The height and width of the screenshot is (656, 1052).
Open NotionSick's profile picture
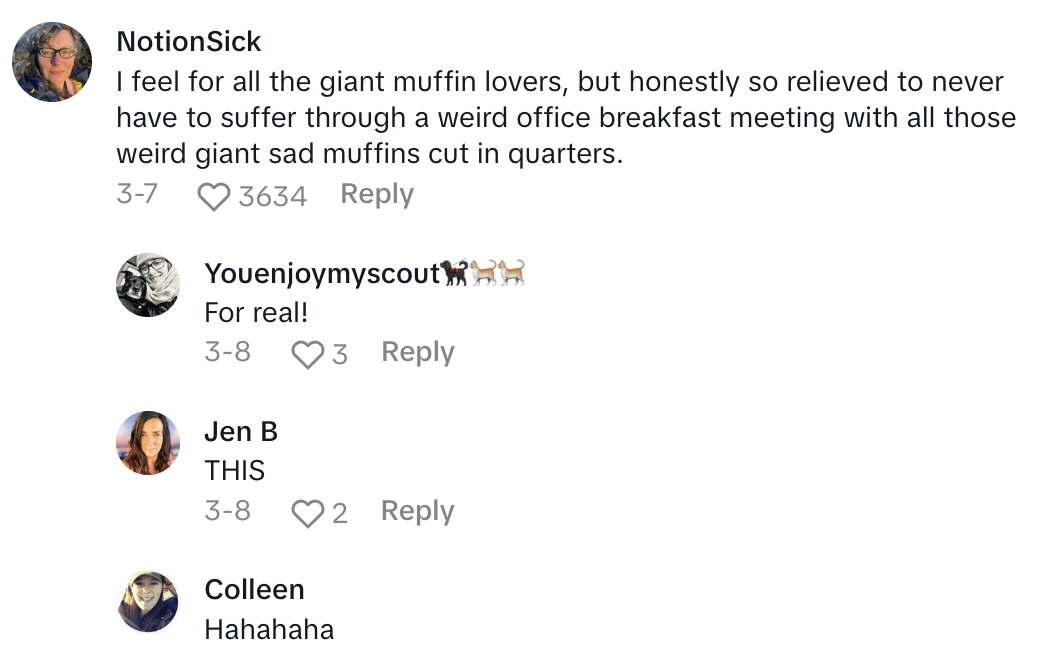(52, 62)
